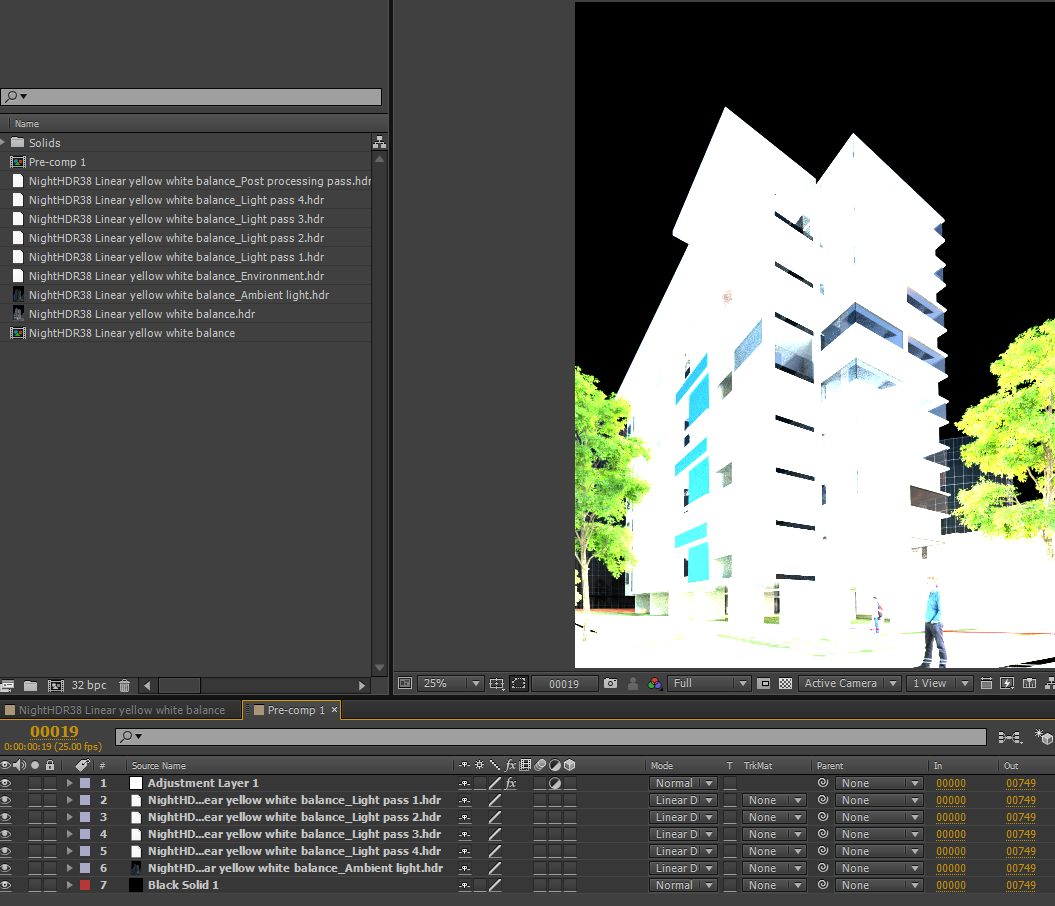The height and width of the screenshot is (906, 1055).
Task: Lock the Light pass 3 layer
Action: 50,834
